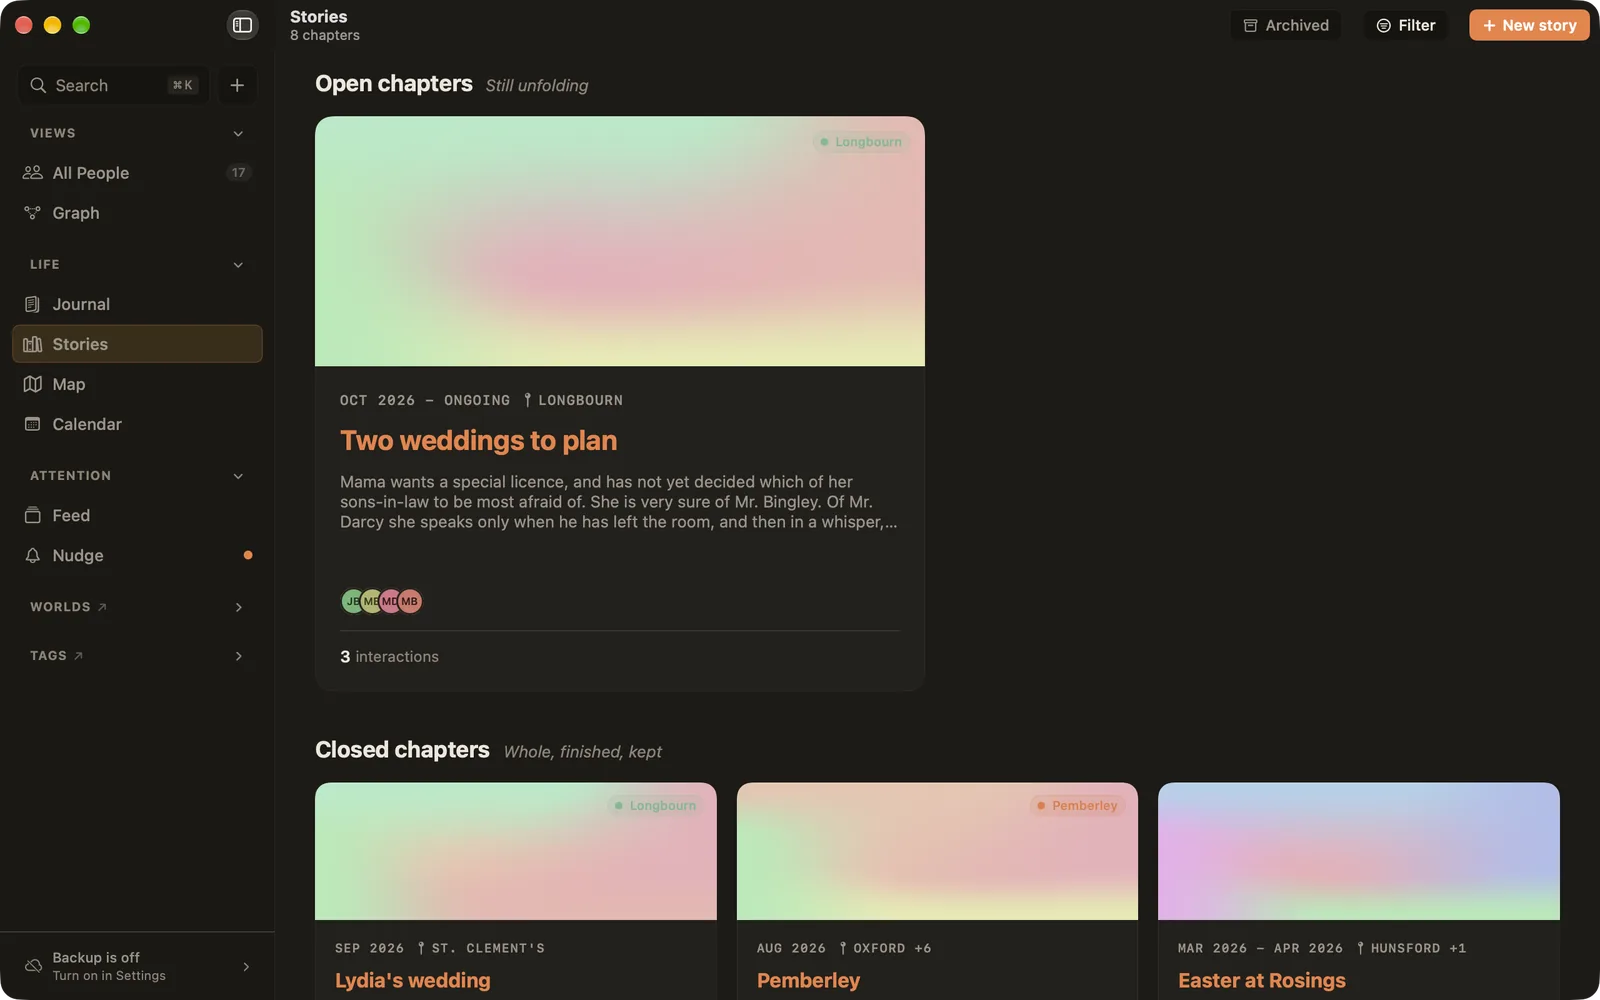The image size is (1600, 1000).
Task: Click the 8 chapters subtitle
Action: [x=325, y=36]
